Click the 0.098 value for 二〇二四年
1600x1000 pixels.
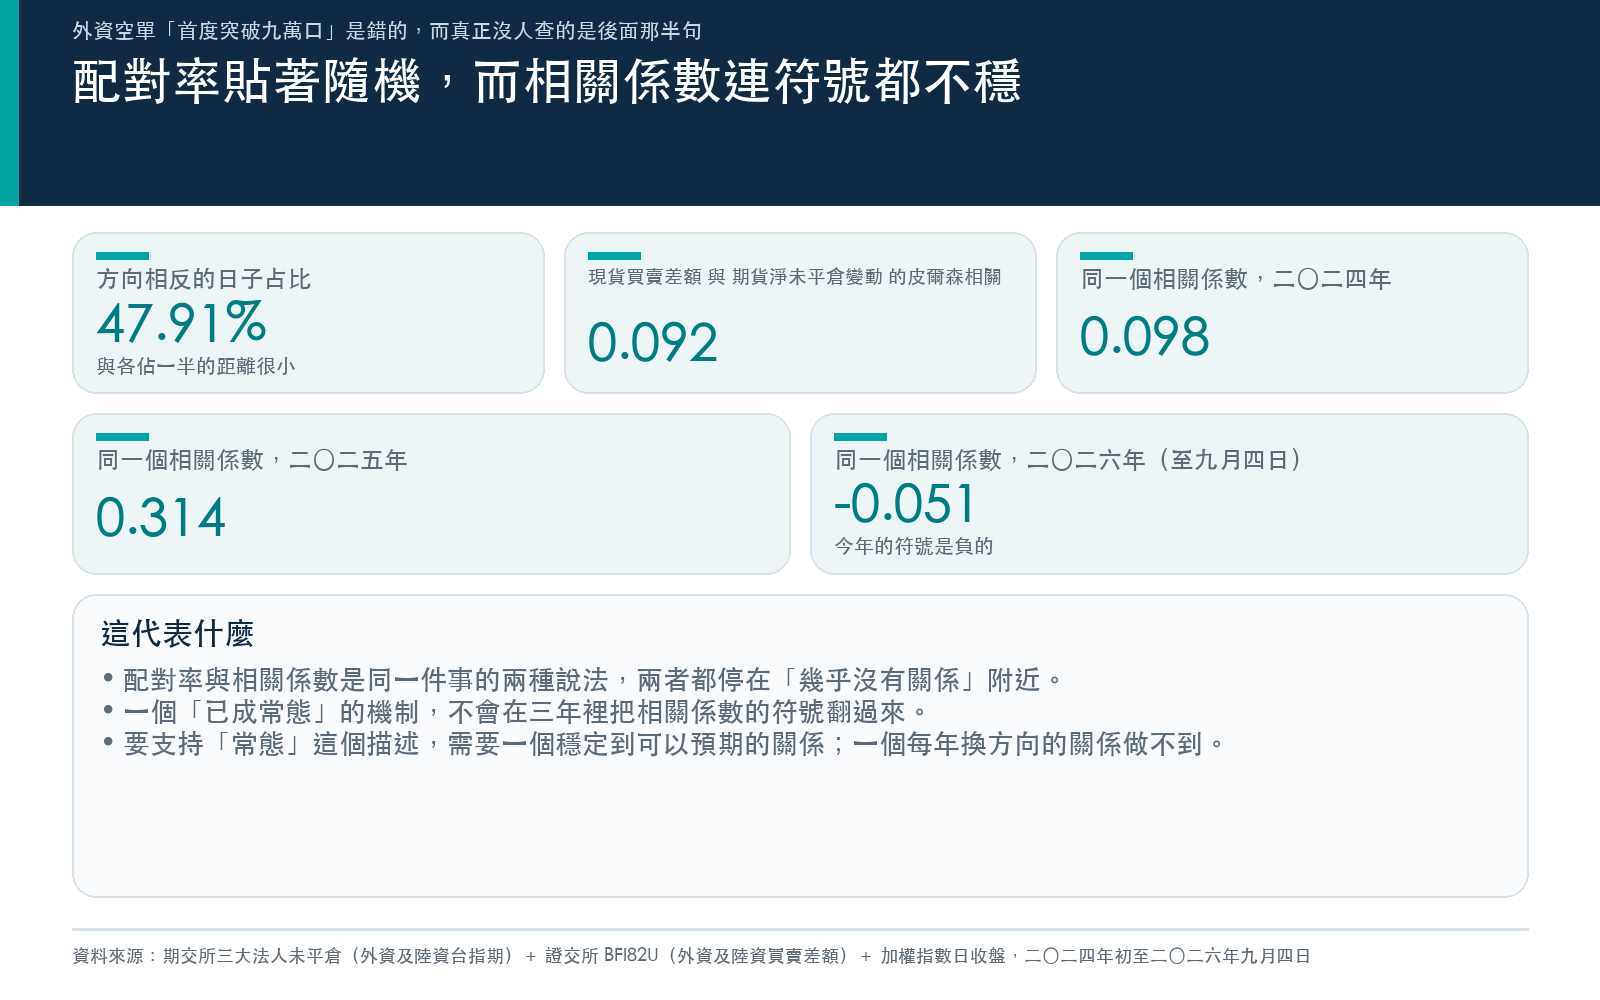coord(1145,336)
